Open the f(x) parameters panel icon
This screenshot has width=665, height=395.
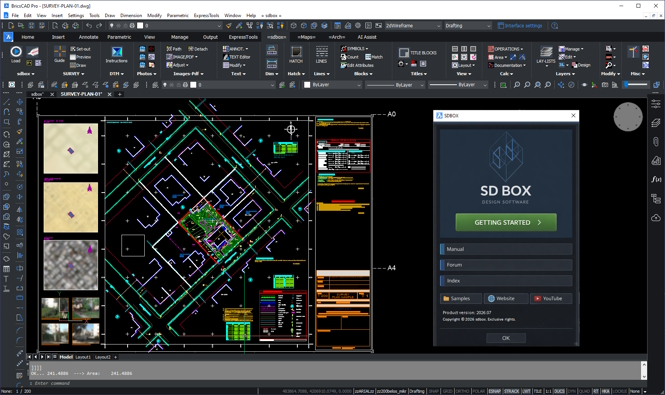pyautogui.click(x=656, y=179)
